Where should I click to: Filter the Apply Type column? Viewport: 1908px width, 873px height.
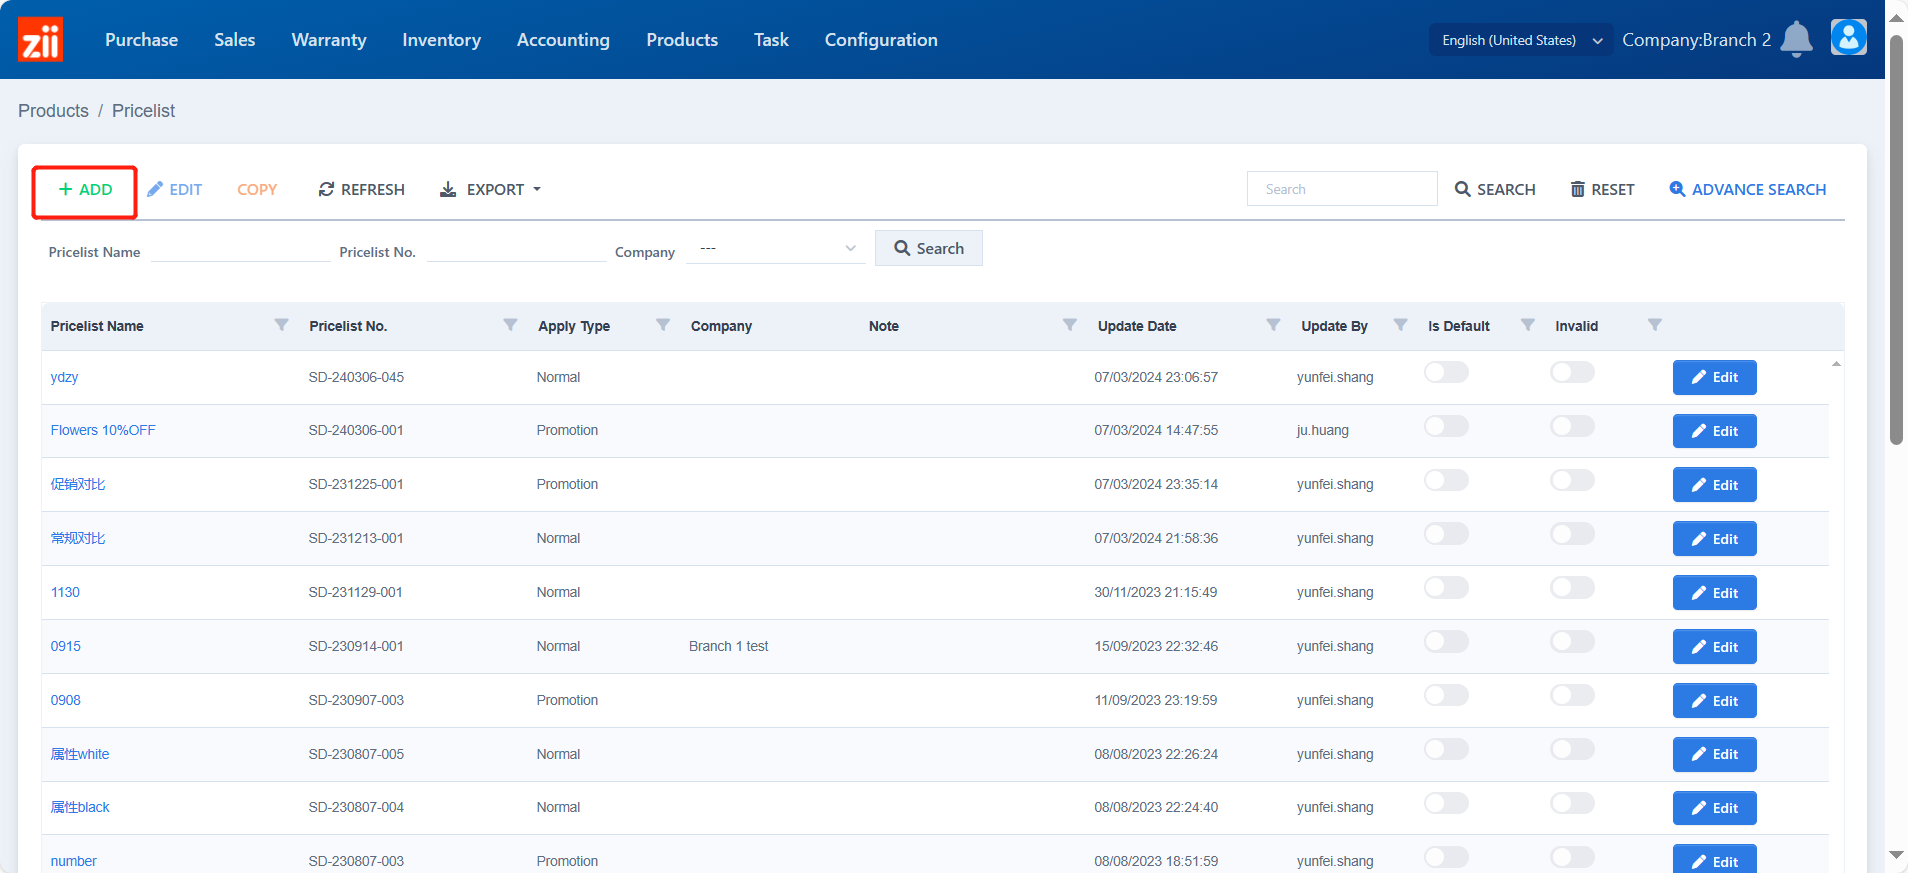(x=662, y=325)
